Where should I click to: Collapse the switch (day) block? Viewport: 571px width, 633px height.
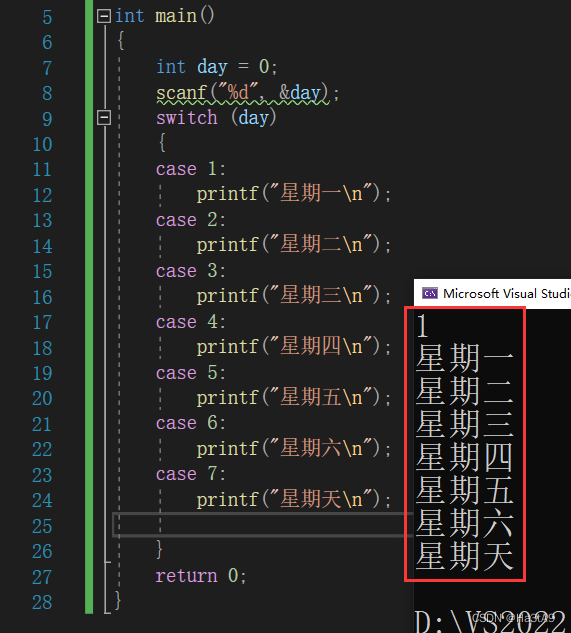click(x=104, y=118)
